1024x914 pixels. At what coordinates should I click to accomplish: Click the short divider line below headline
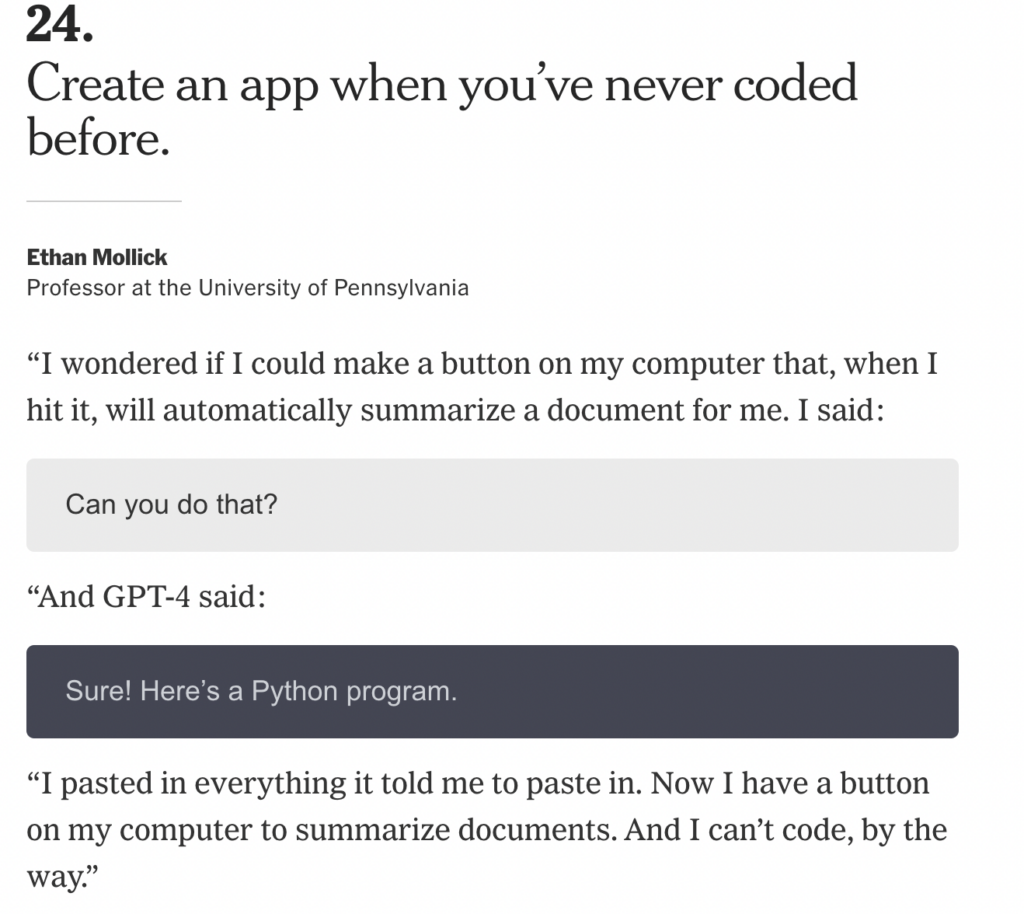click(x=104, y=201)
